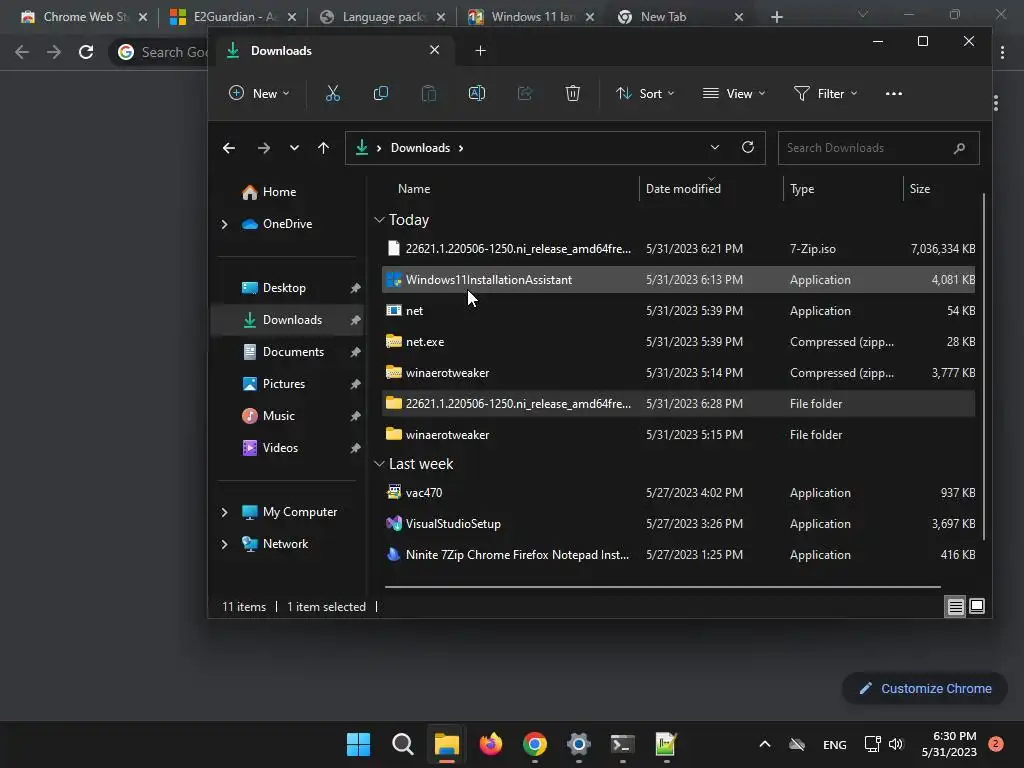The image size is (1024, 768).
Task: Expand the address bar history dropdown
Action: point(715,148)
